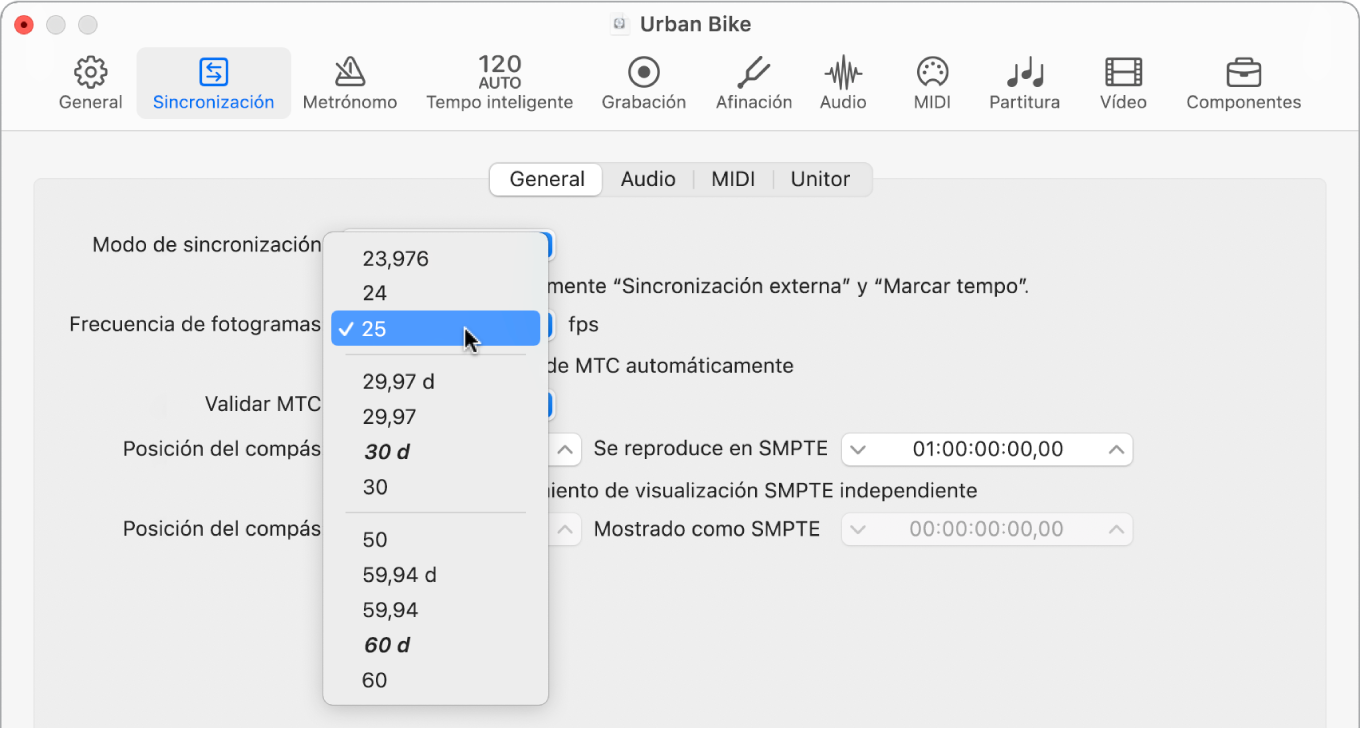Decrease Se reproduce en SMPTE value
This screenshot has width=1362, height=729.
click(x=858, y=450)
